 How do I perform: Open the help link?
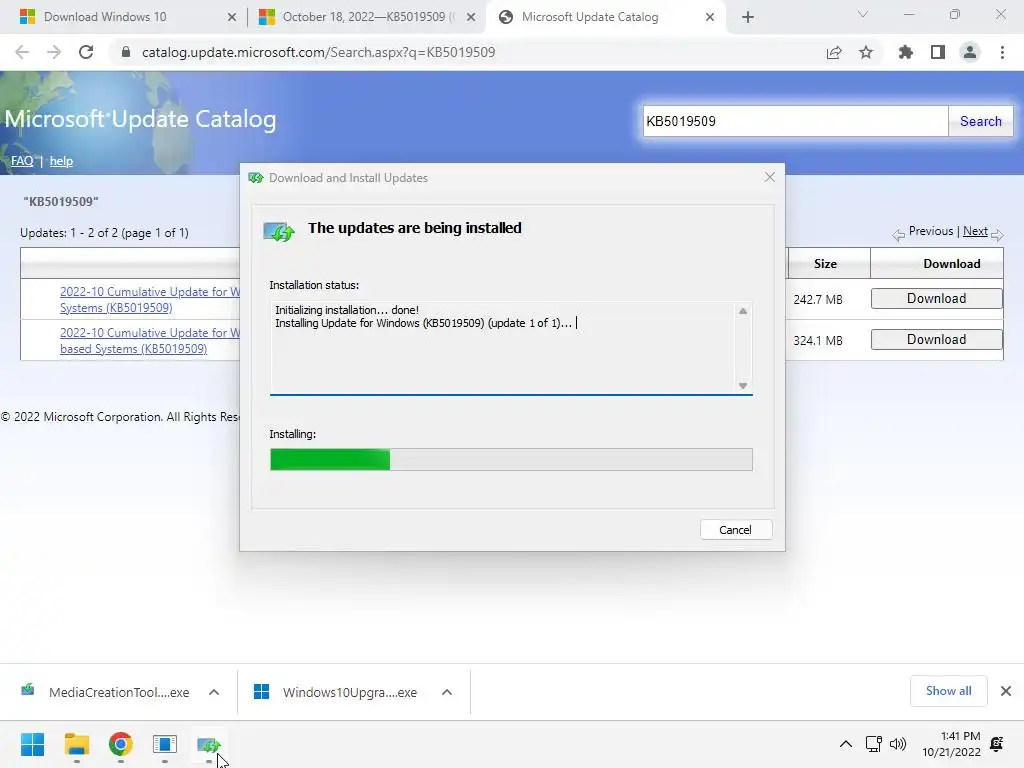(61, 161)
